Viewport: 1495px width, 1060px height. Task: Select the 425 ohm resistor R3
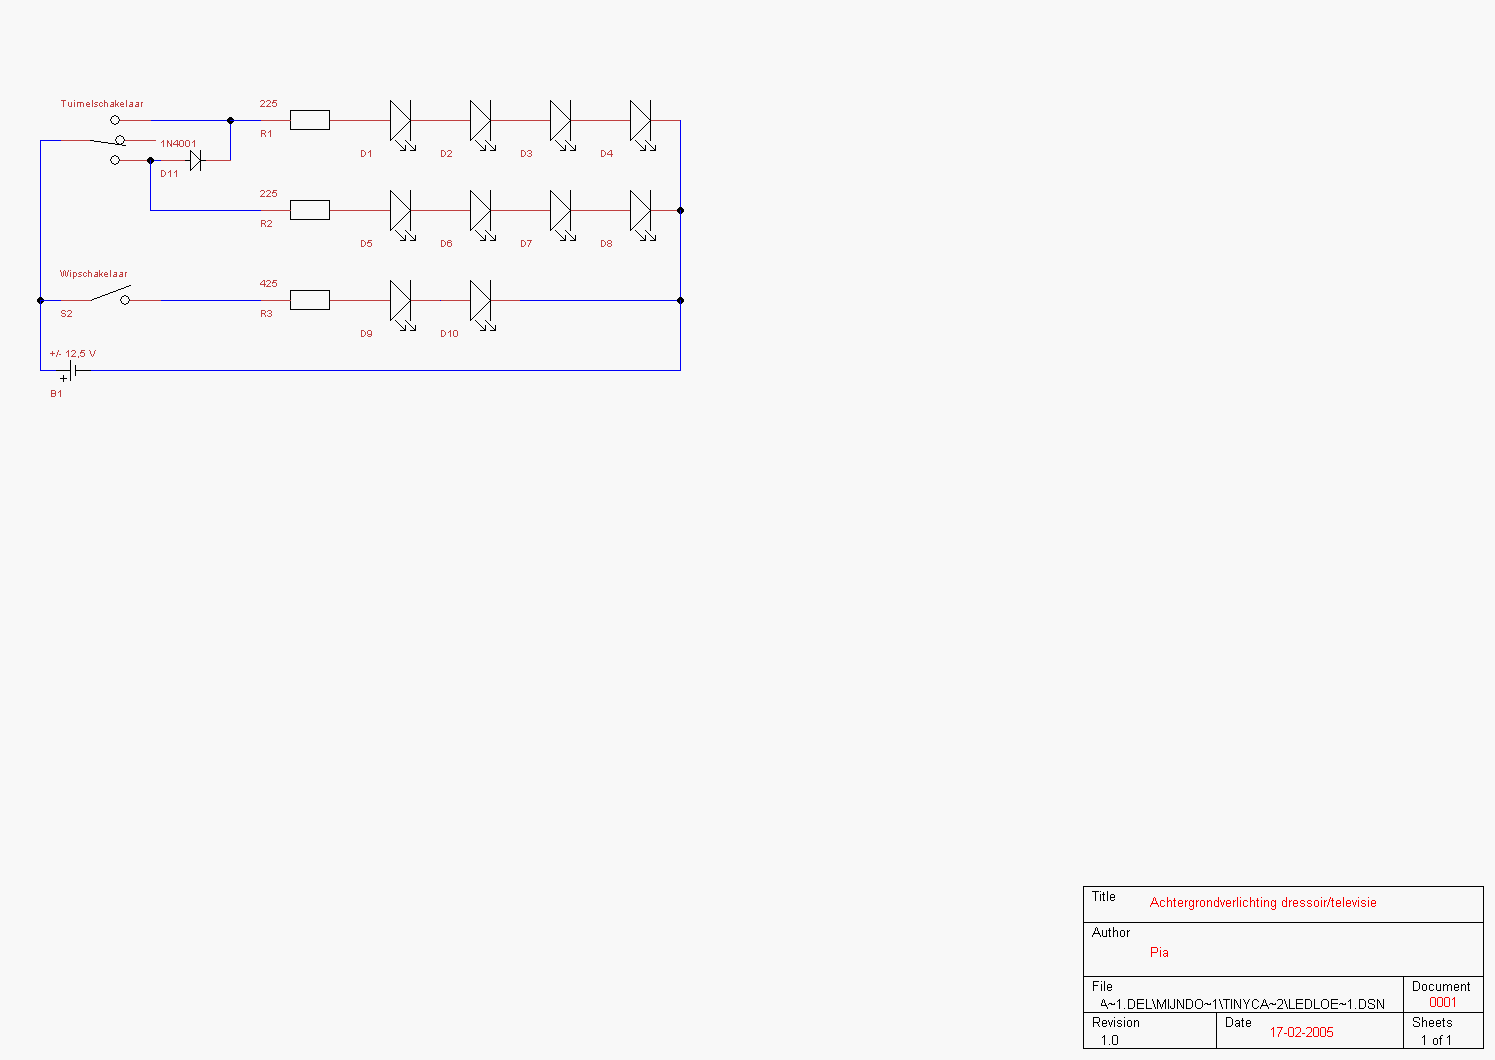(x=309, y=300)
